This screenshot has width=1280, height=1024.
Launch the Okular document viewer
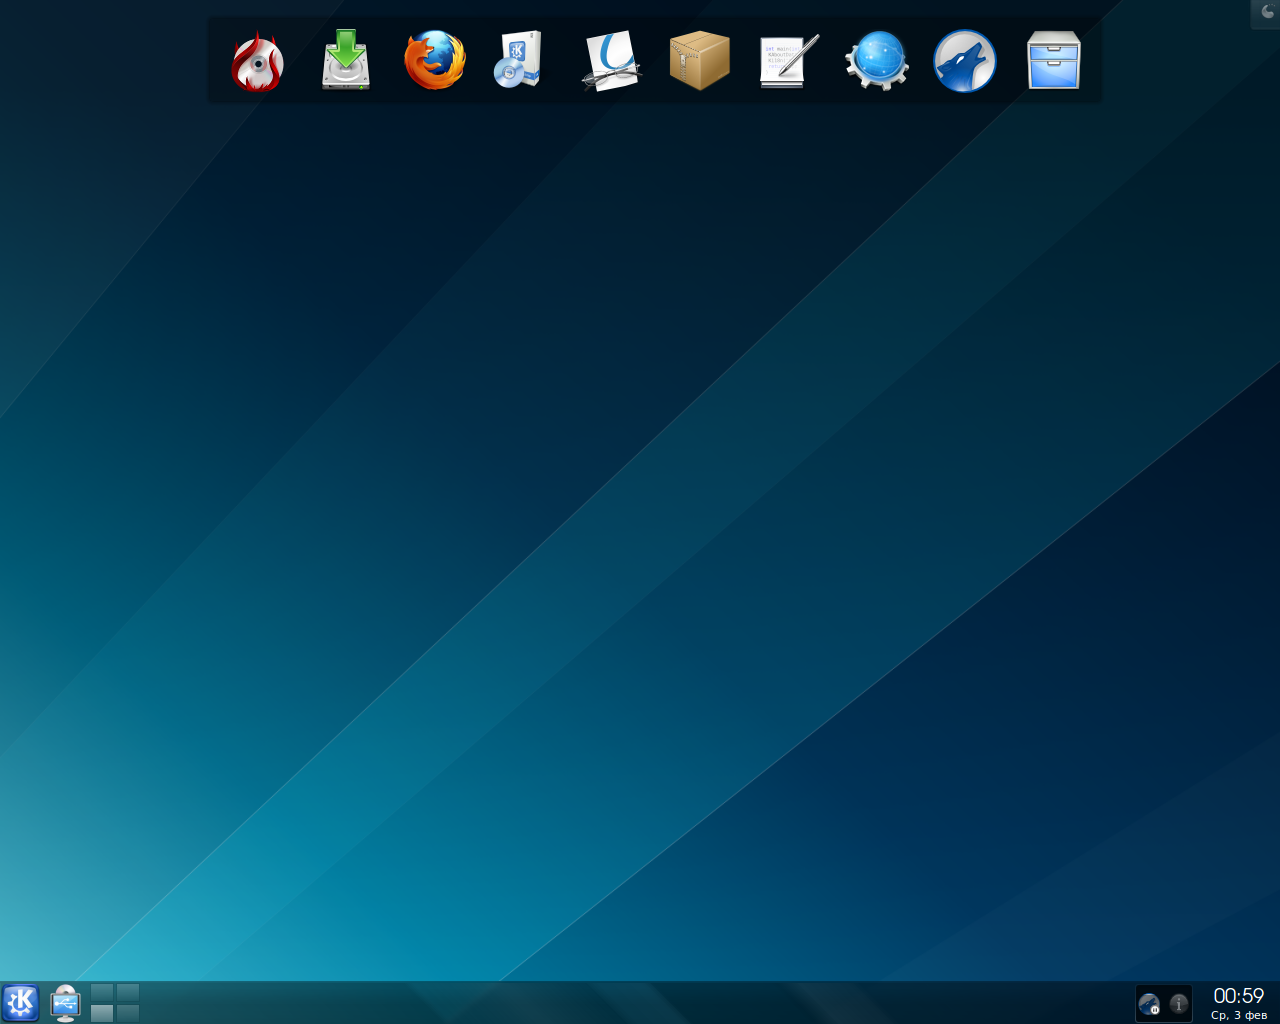(x=610, y=61)
